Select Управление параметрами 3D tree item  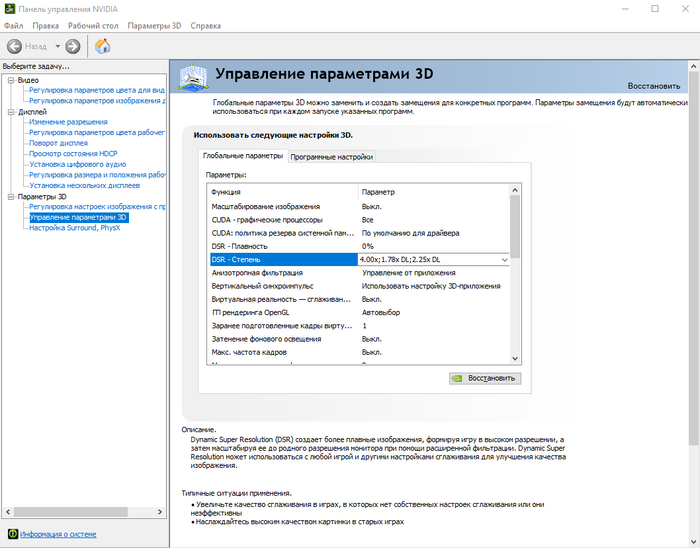point(79,217)
